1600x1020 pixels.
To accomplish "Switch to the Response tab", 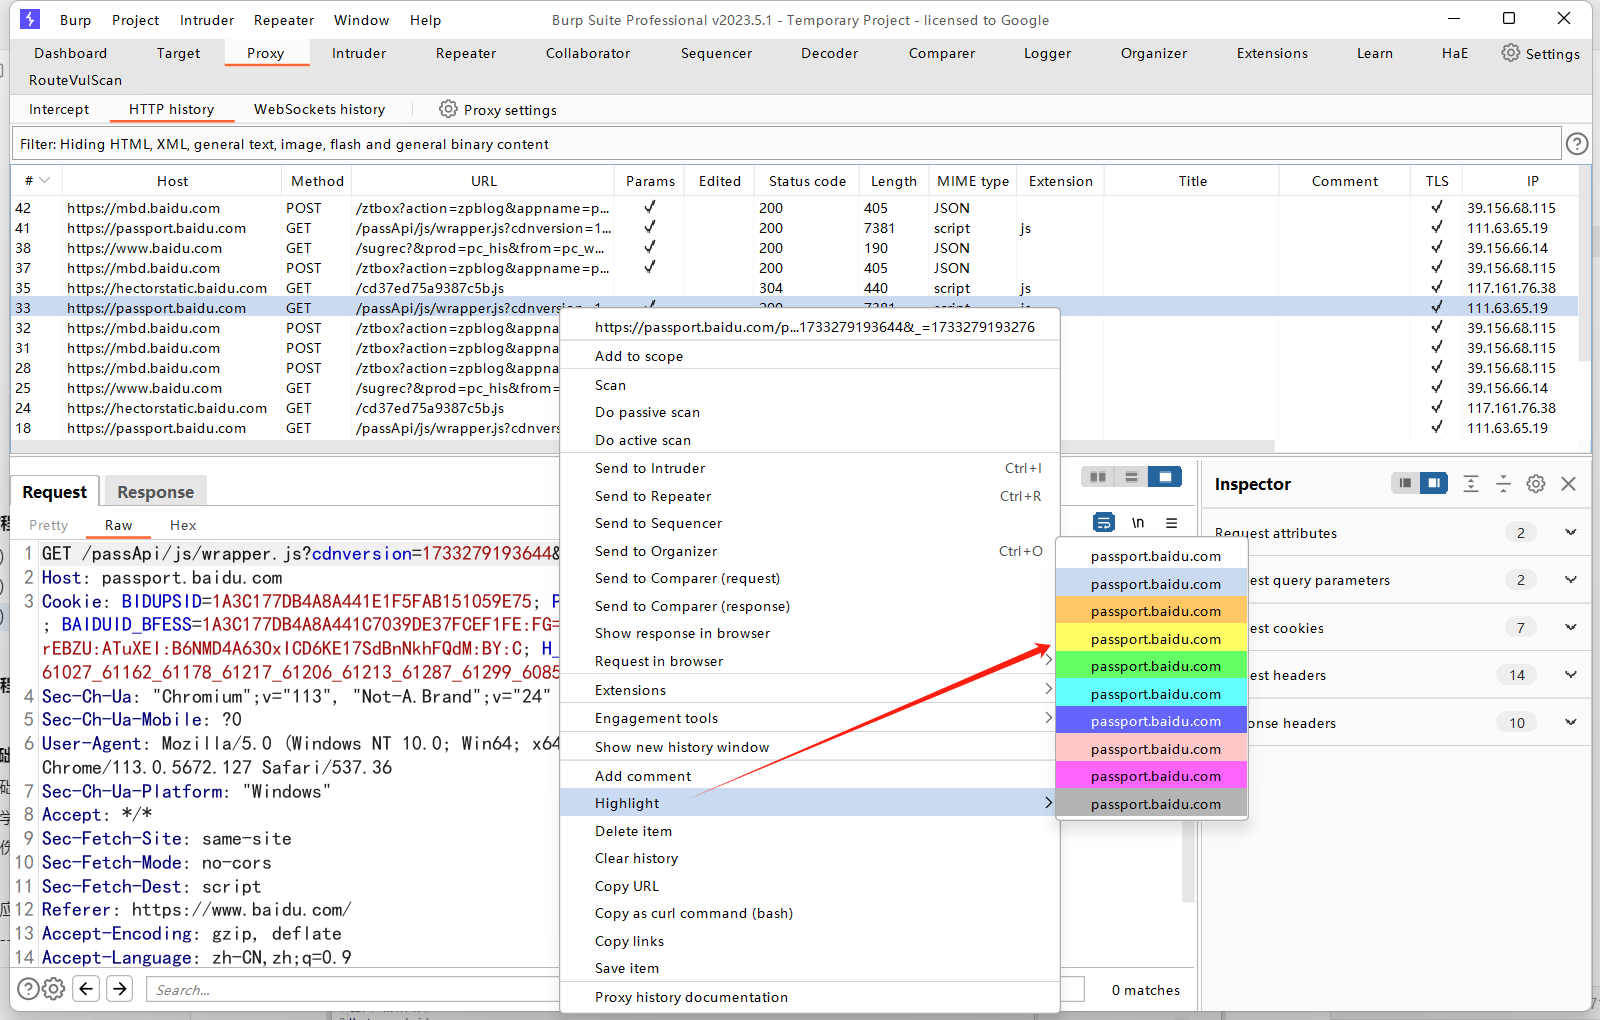I will click(x=155, y=491).
